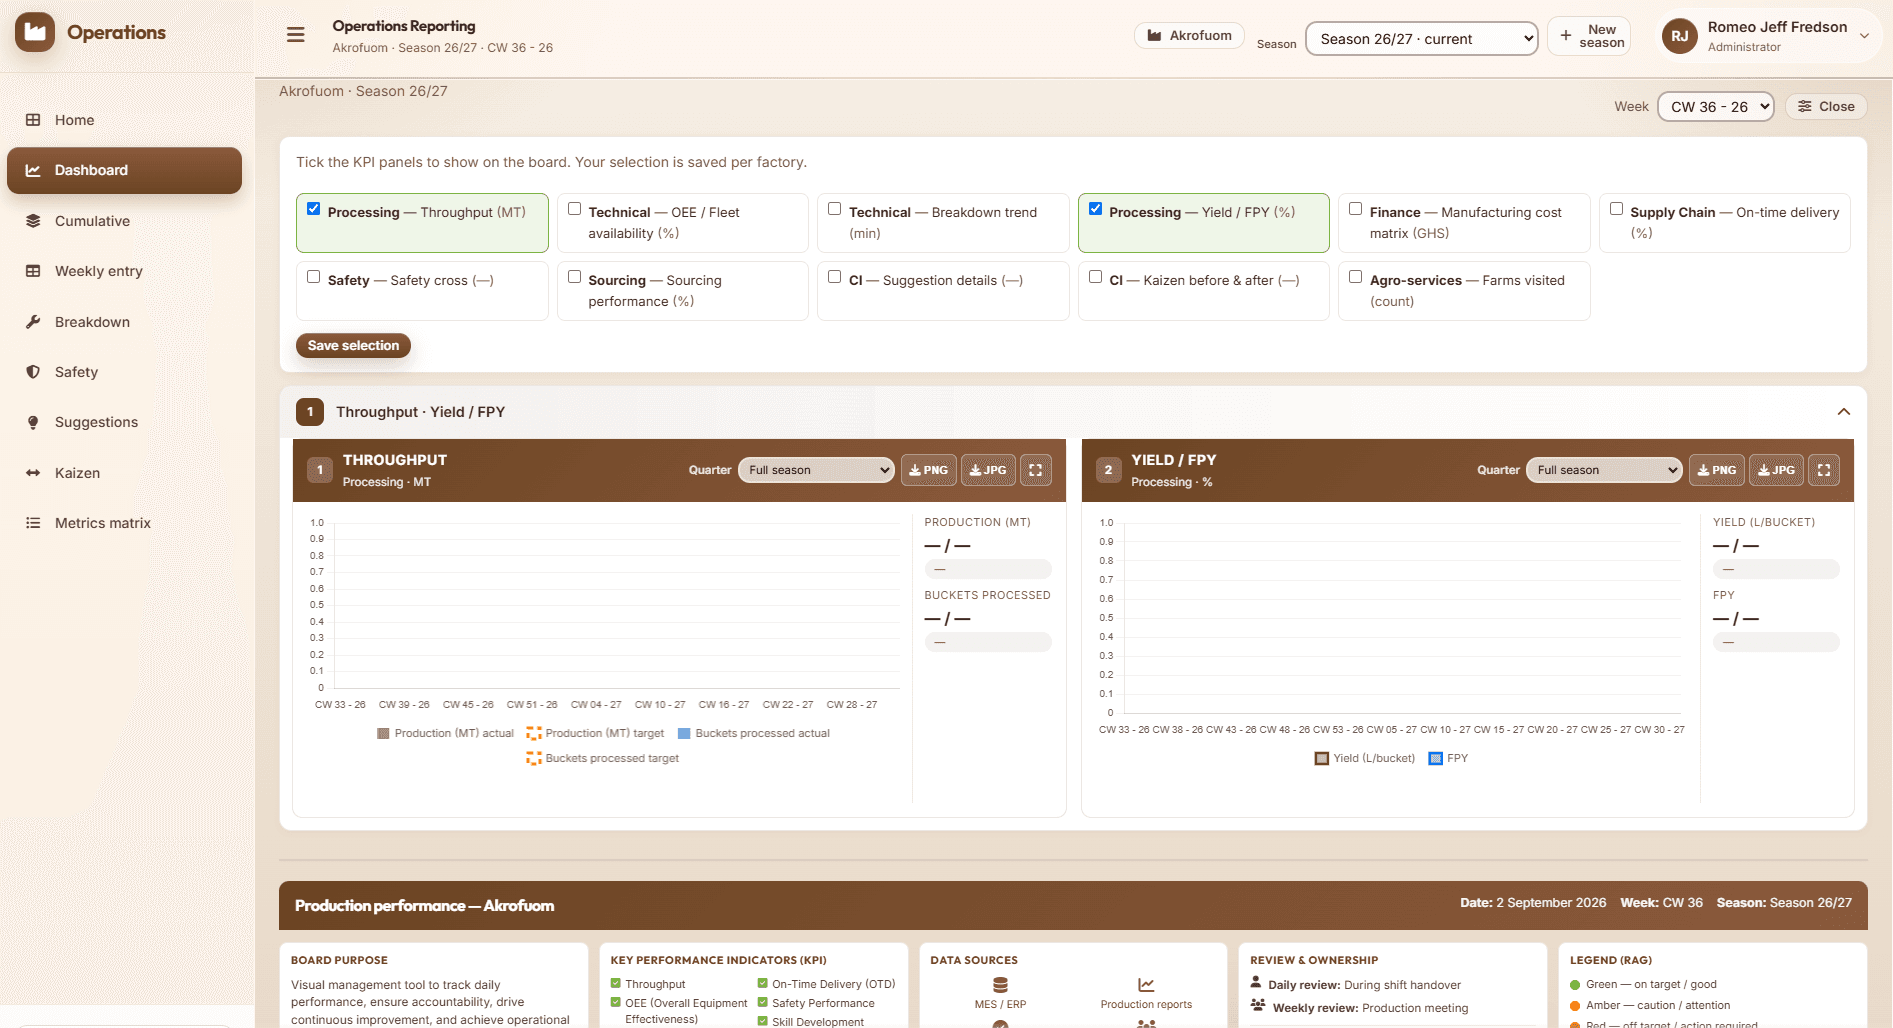Download Throughput chart as PNG
Screen dimensions: 1893x1028
929,470
